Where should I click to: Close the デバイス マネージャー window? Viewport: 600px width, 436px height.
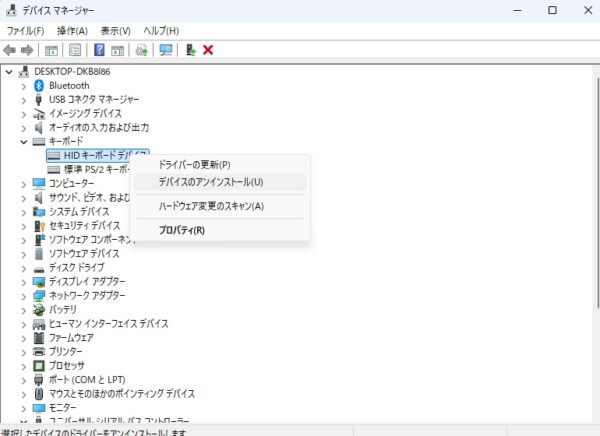[588, 10]
